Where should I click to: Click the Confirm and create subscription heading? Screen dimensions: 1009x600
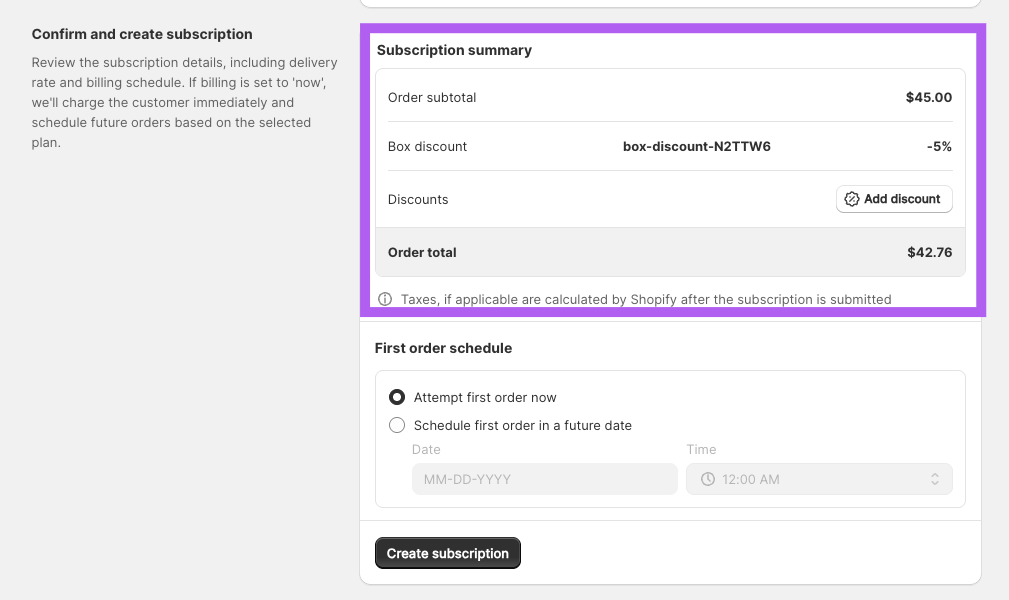click(142, 34)
